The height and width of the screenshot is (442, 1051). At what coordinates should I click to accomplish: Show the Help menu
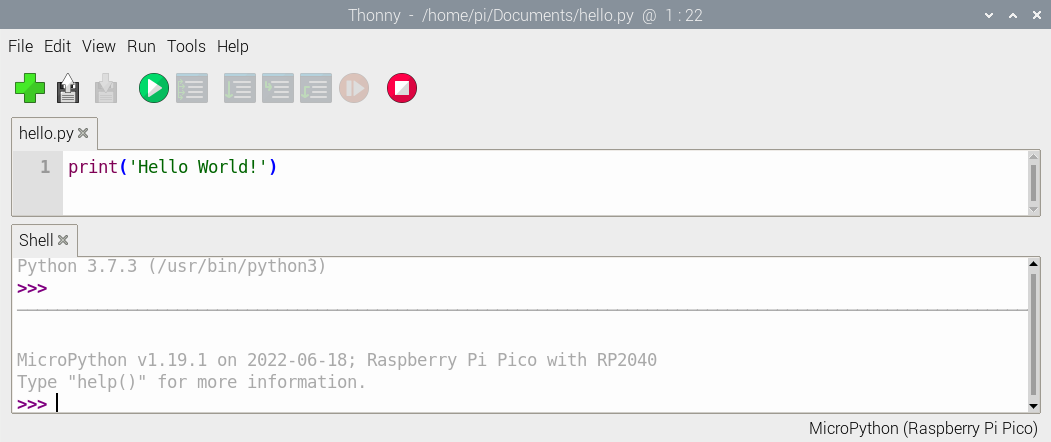coord(232,46)
